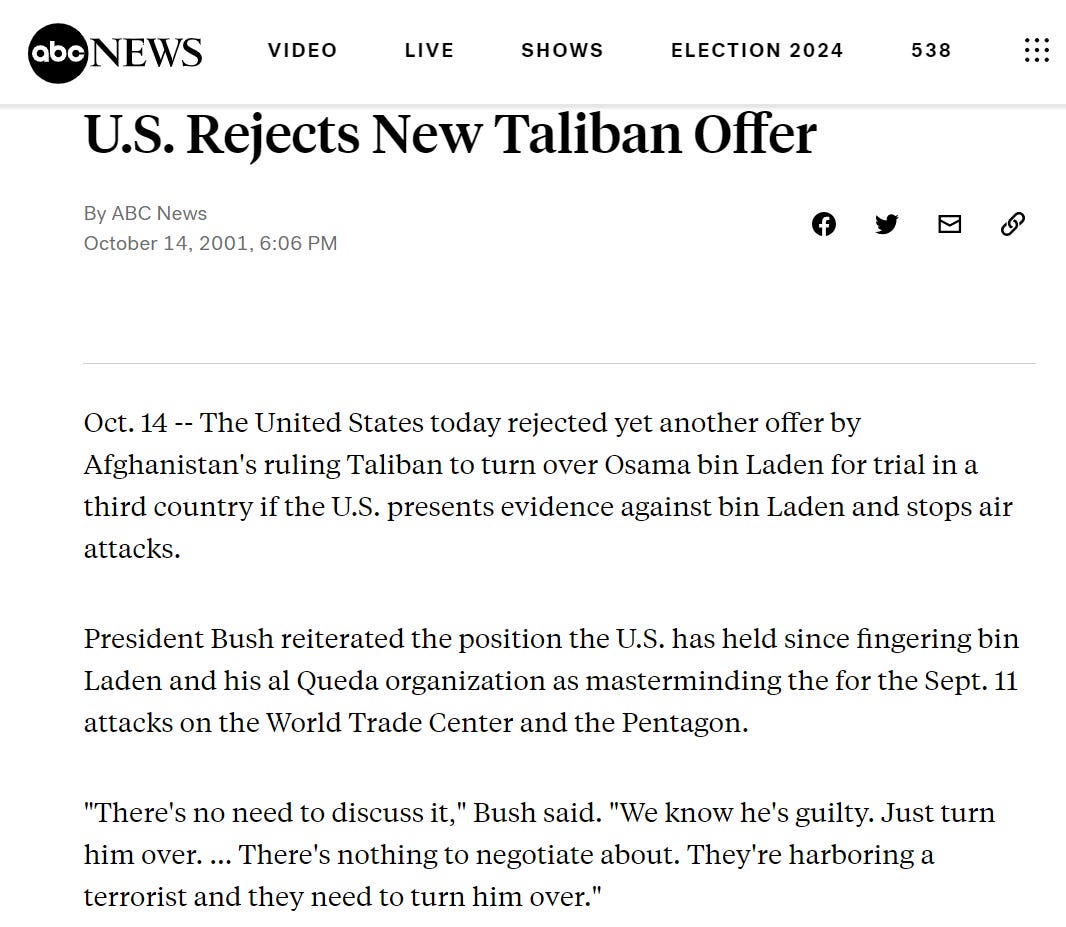Click the Bush quote 'There's no need'
The width and height of the screenshot is (1066, 927).
click(x=540, y=854)
